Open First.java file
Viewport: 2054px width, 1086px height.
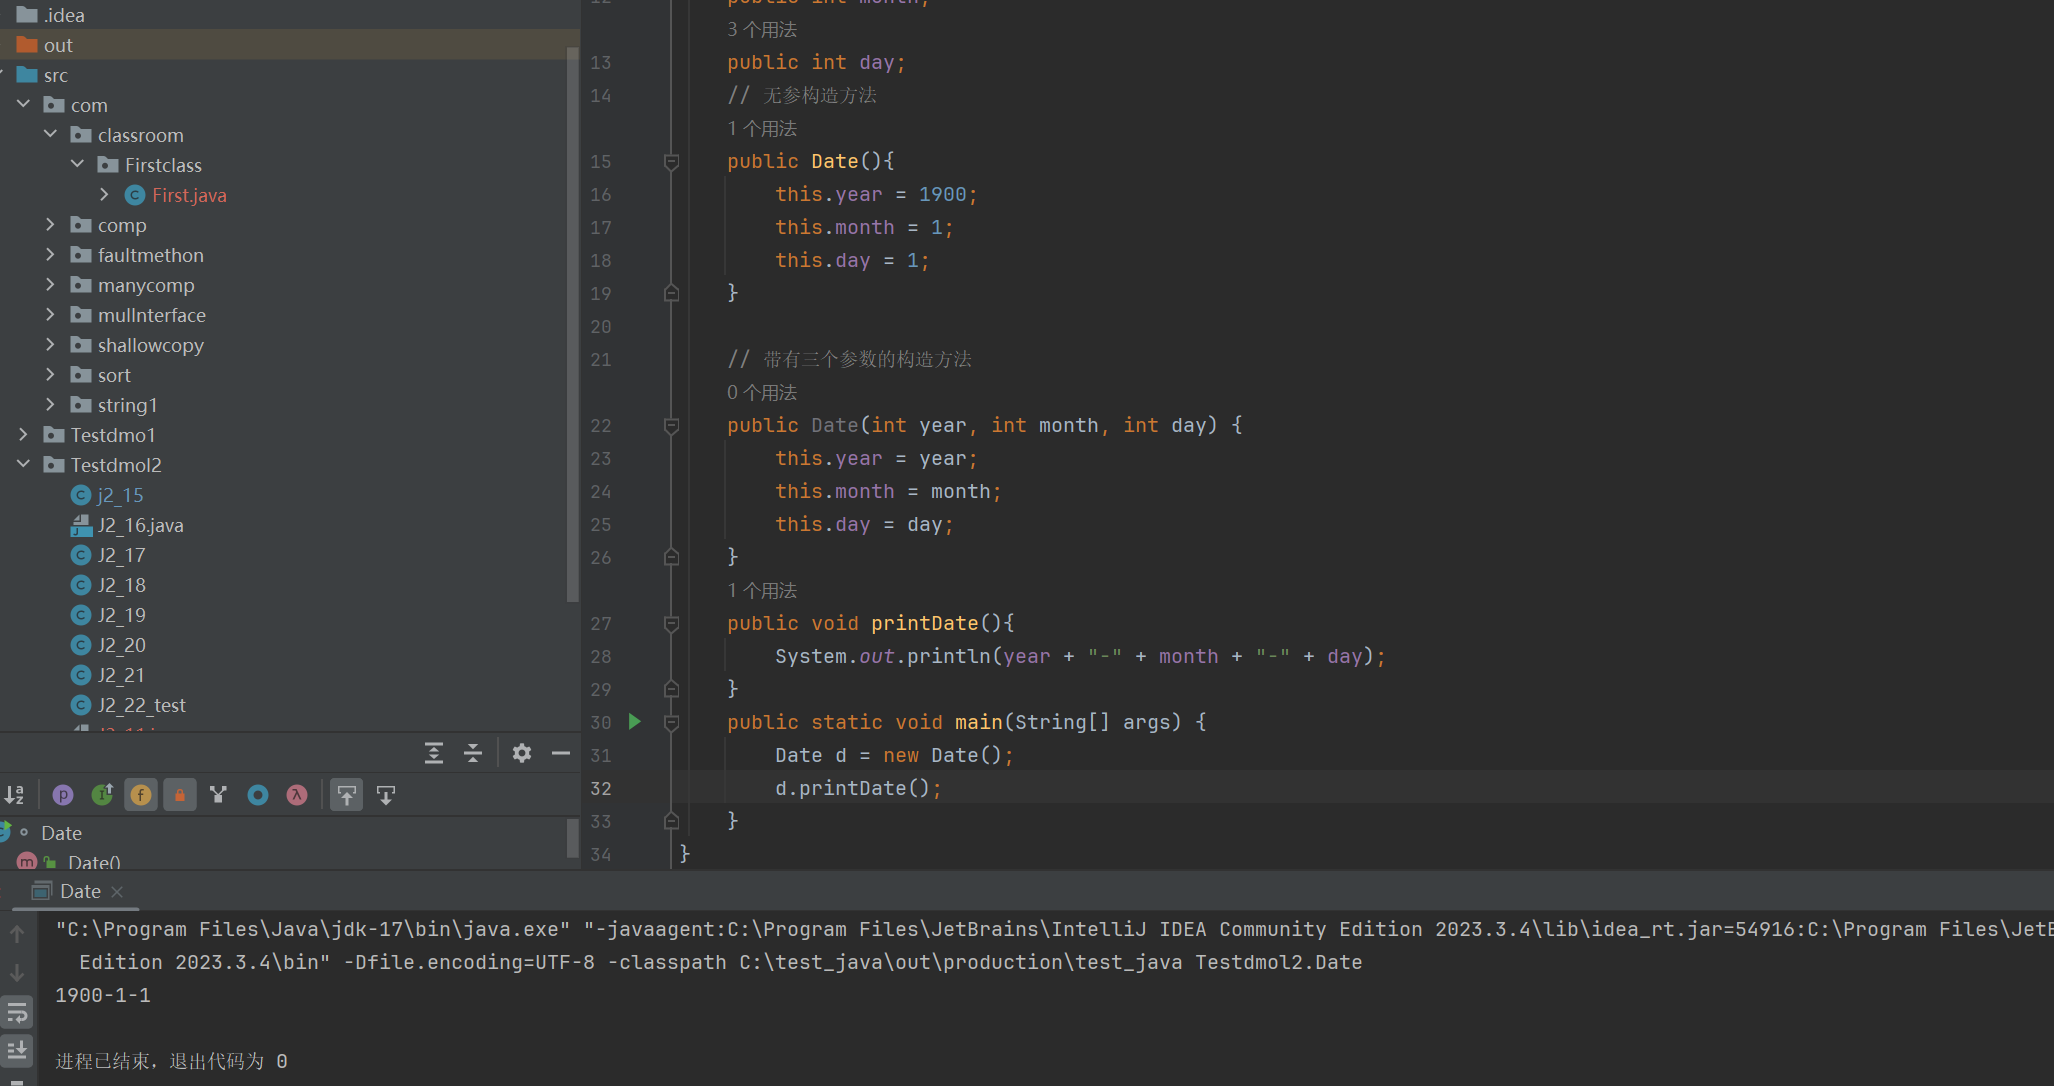[189, 195]
